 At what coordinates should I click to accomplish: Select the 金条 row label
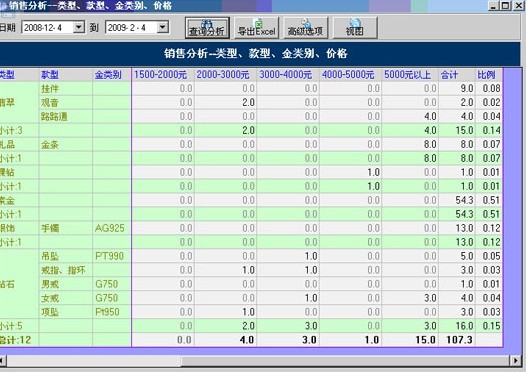pos(50,145)
